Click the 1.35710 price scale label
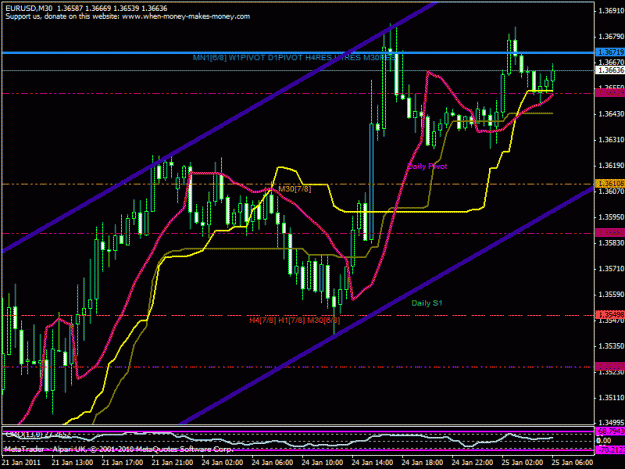This screenshot has width=625, height=469. click(611, 269)
